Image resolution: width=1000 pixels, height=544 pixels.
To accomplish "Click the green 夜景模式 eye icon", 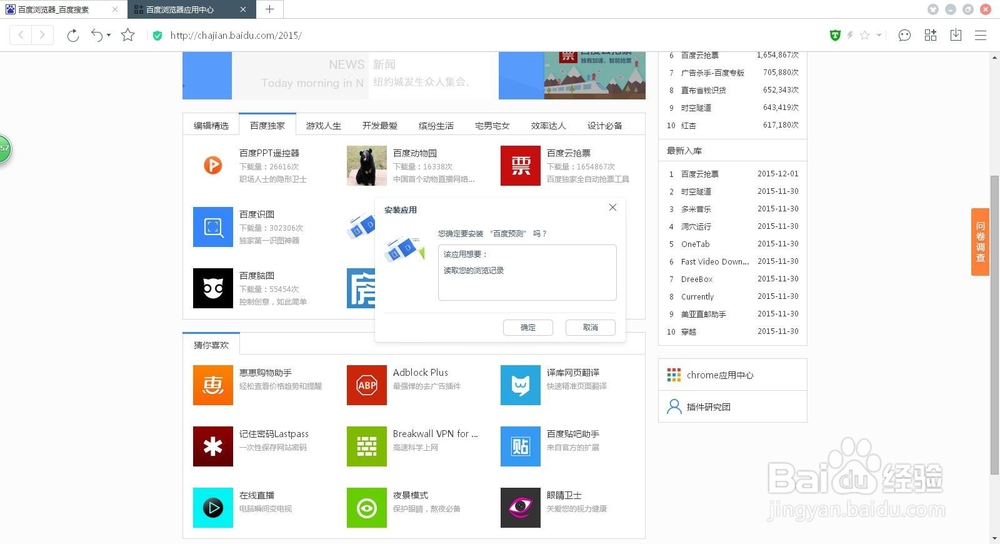I will 366,507.
